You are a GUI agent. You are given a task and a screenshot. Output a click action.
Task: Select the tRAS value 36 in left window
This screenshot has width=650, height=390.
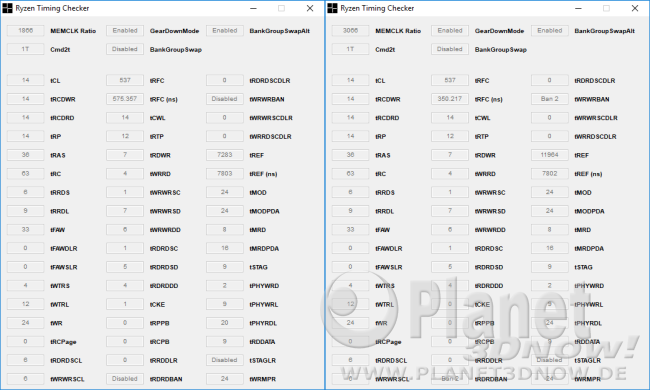(25, 155)
